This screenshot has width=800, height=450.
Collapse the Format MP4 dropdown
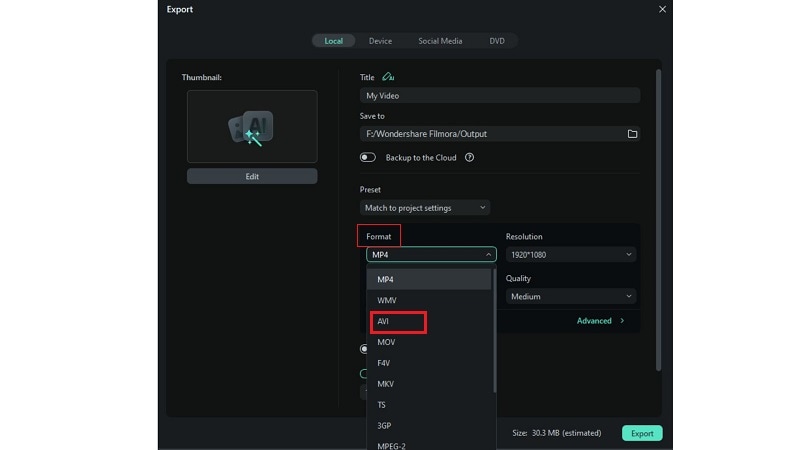[x=431, y=255]
